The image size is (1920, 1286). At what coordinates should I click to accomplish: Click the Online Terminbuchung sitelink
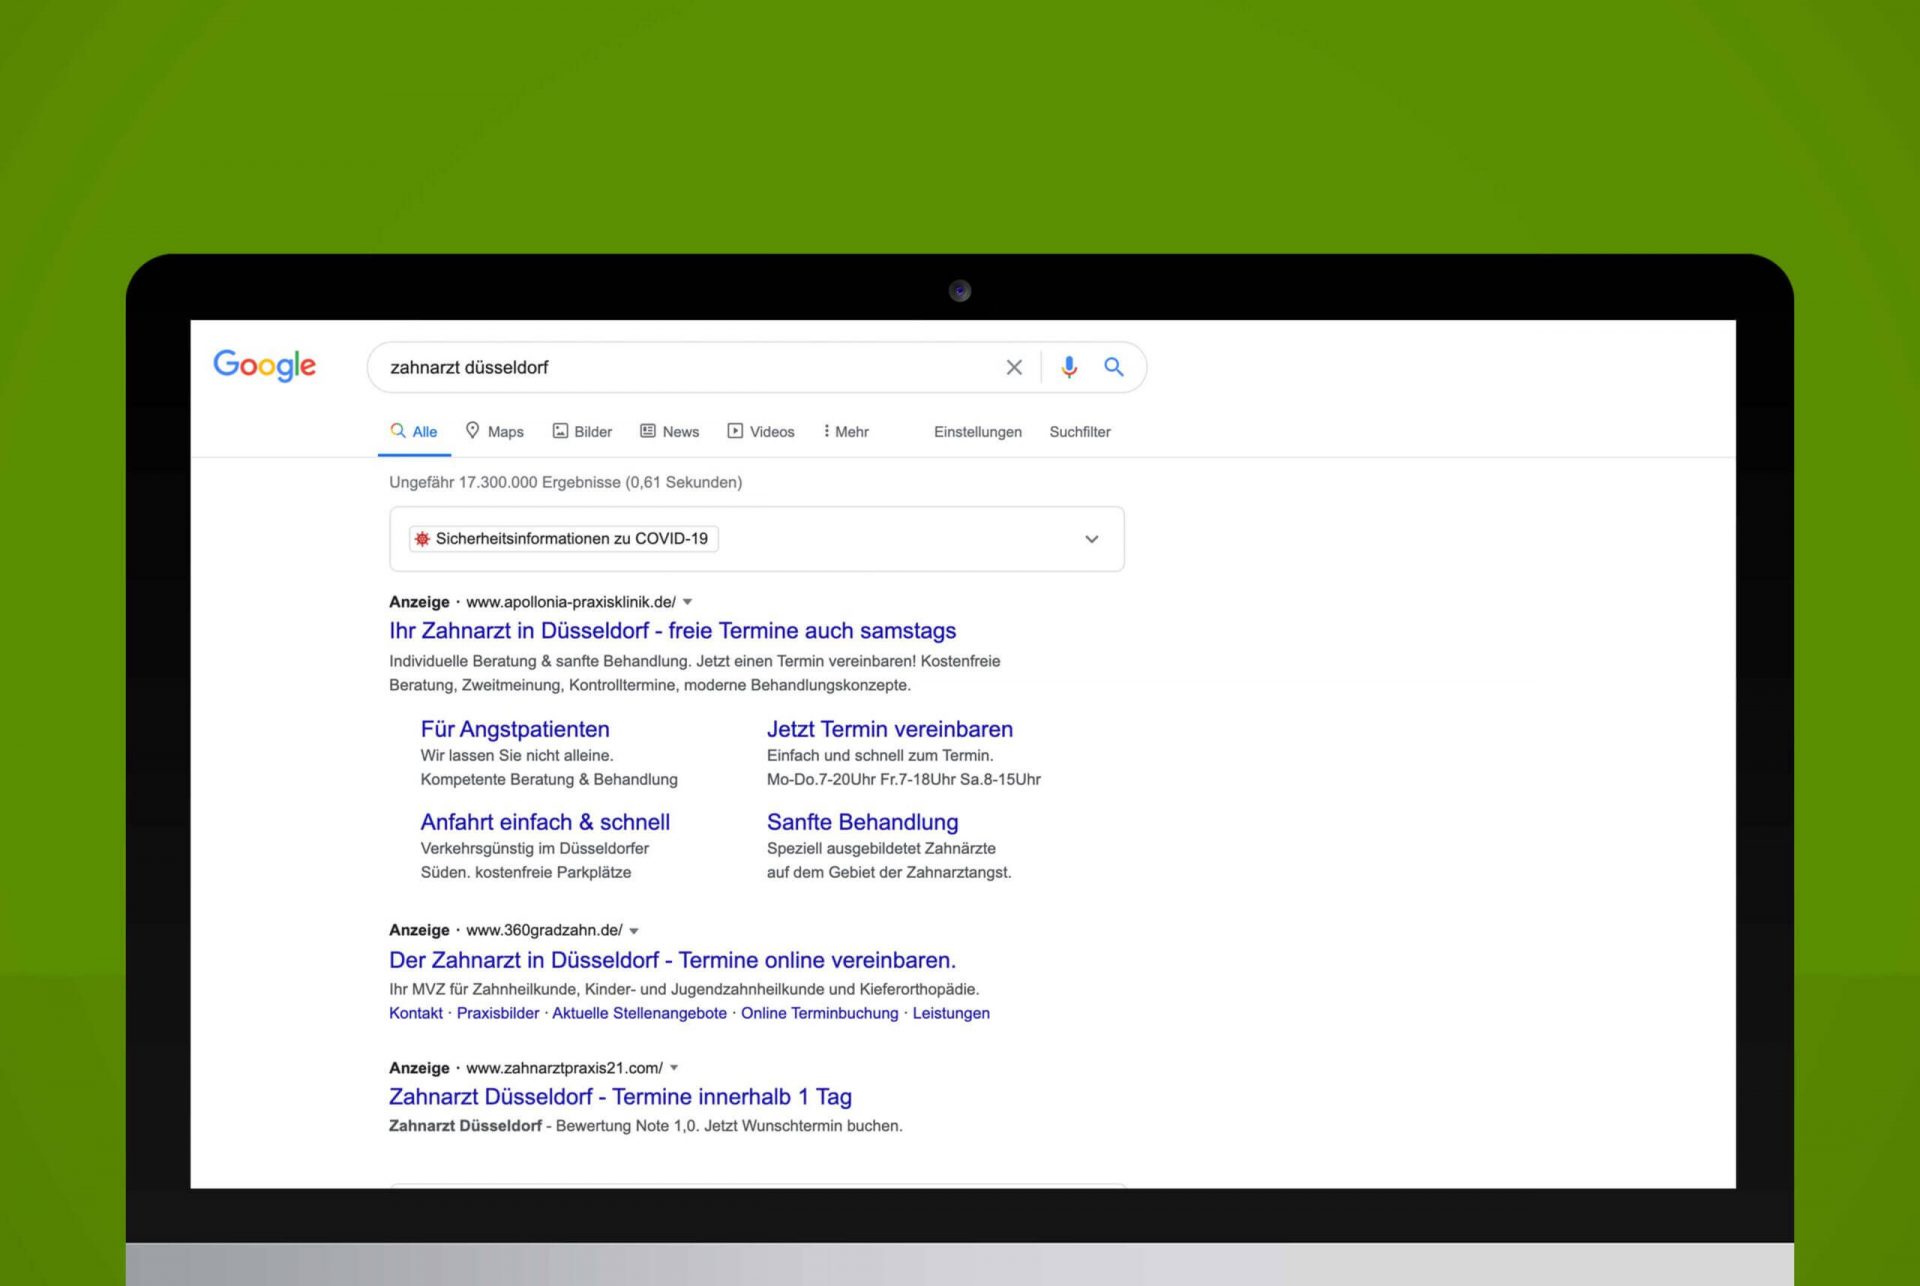(820, 1013)
